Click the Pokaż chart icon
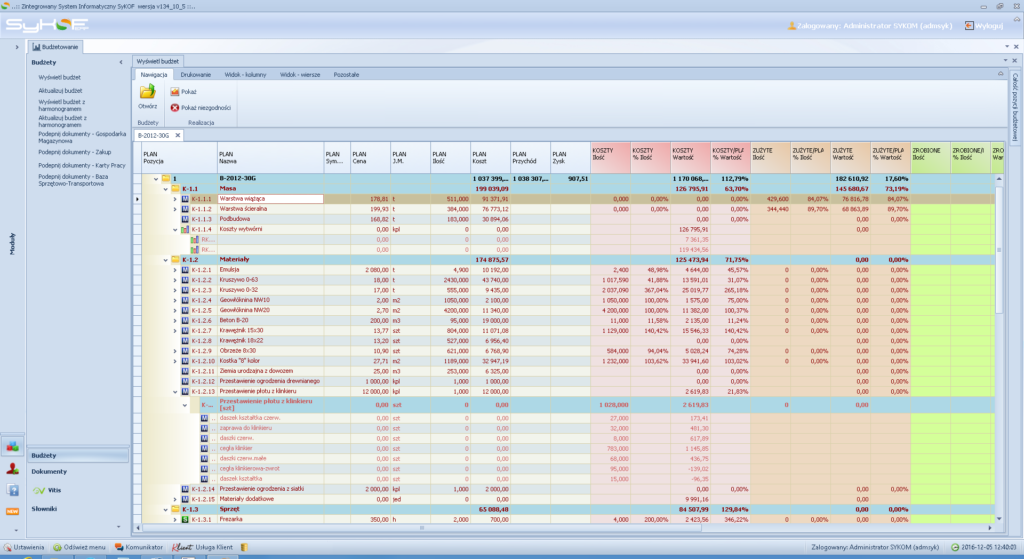The width and height of the screenshot is (1024, 559). 174,92
